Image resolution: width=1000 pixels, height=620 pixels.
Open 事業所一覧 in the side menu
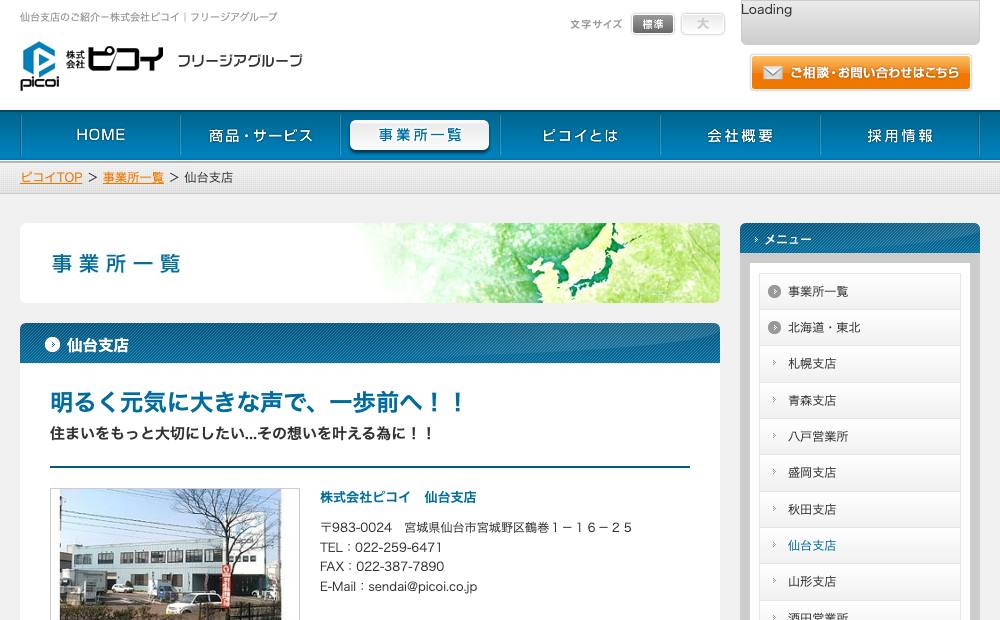pyautogui.click(x=860, y=292)
